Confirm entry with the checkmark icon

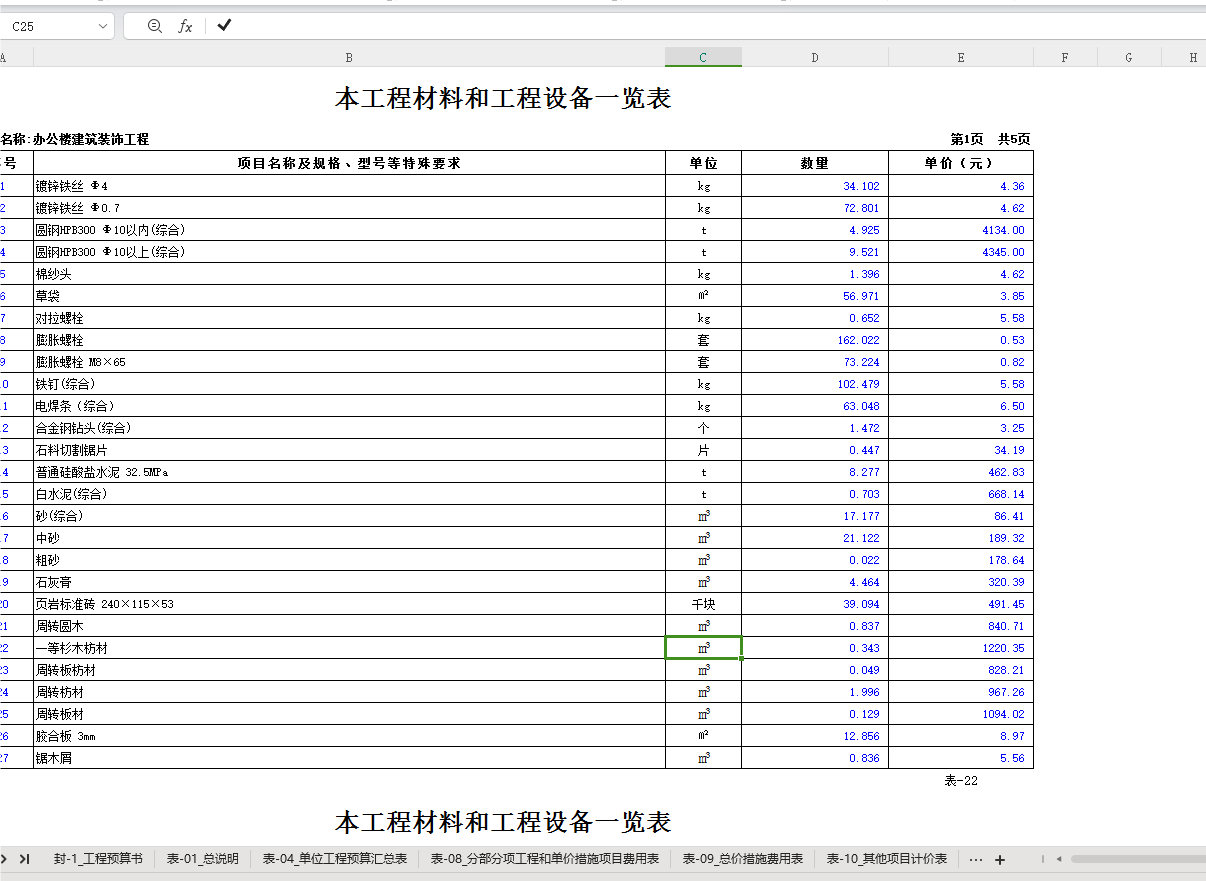[224, 25]
